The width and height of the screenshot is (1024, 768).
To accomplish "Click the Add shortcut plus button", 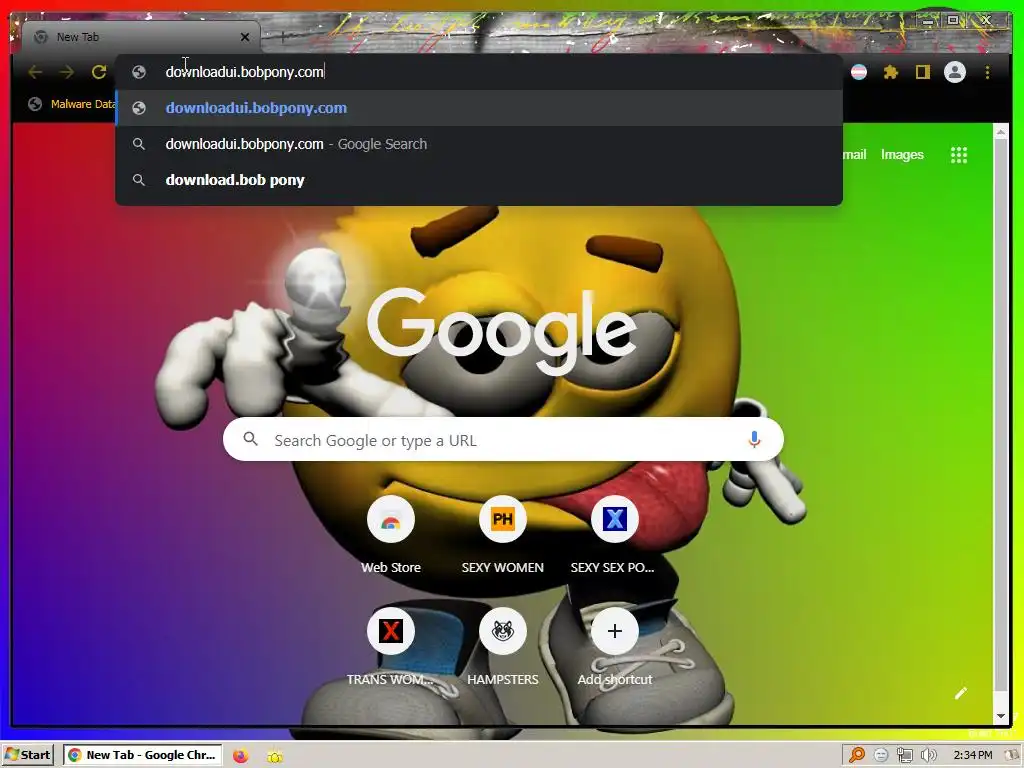I will [615, 632].
